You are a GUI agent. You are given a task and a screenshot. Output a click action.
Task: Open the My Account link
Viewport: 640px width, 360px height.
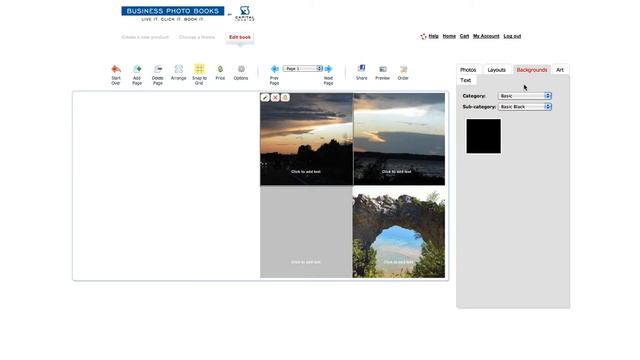[486, 36]
